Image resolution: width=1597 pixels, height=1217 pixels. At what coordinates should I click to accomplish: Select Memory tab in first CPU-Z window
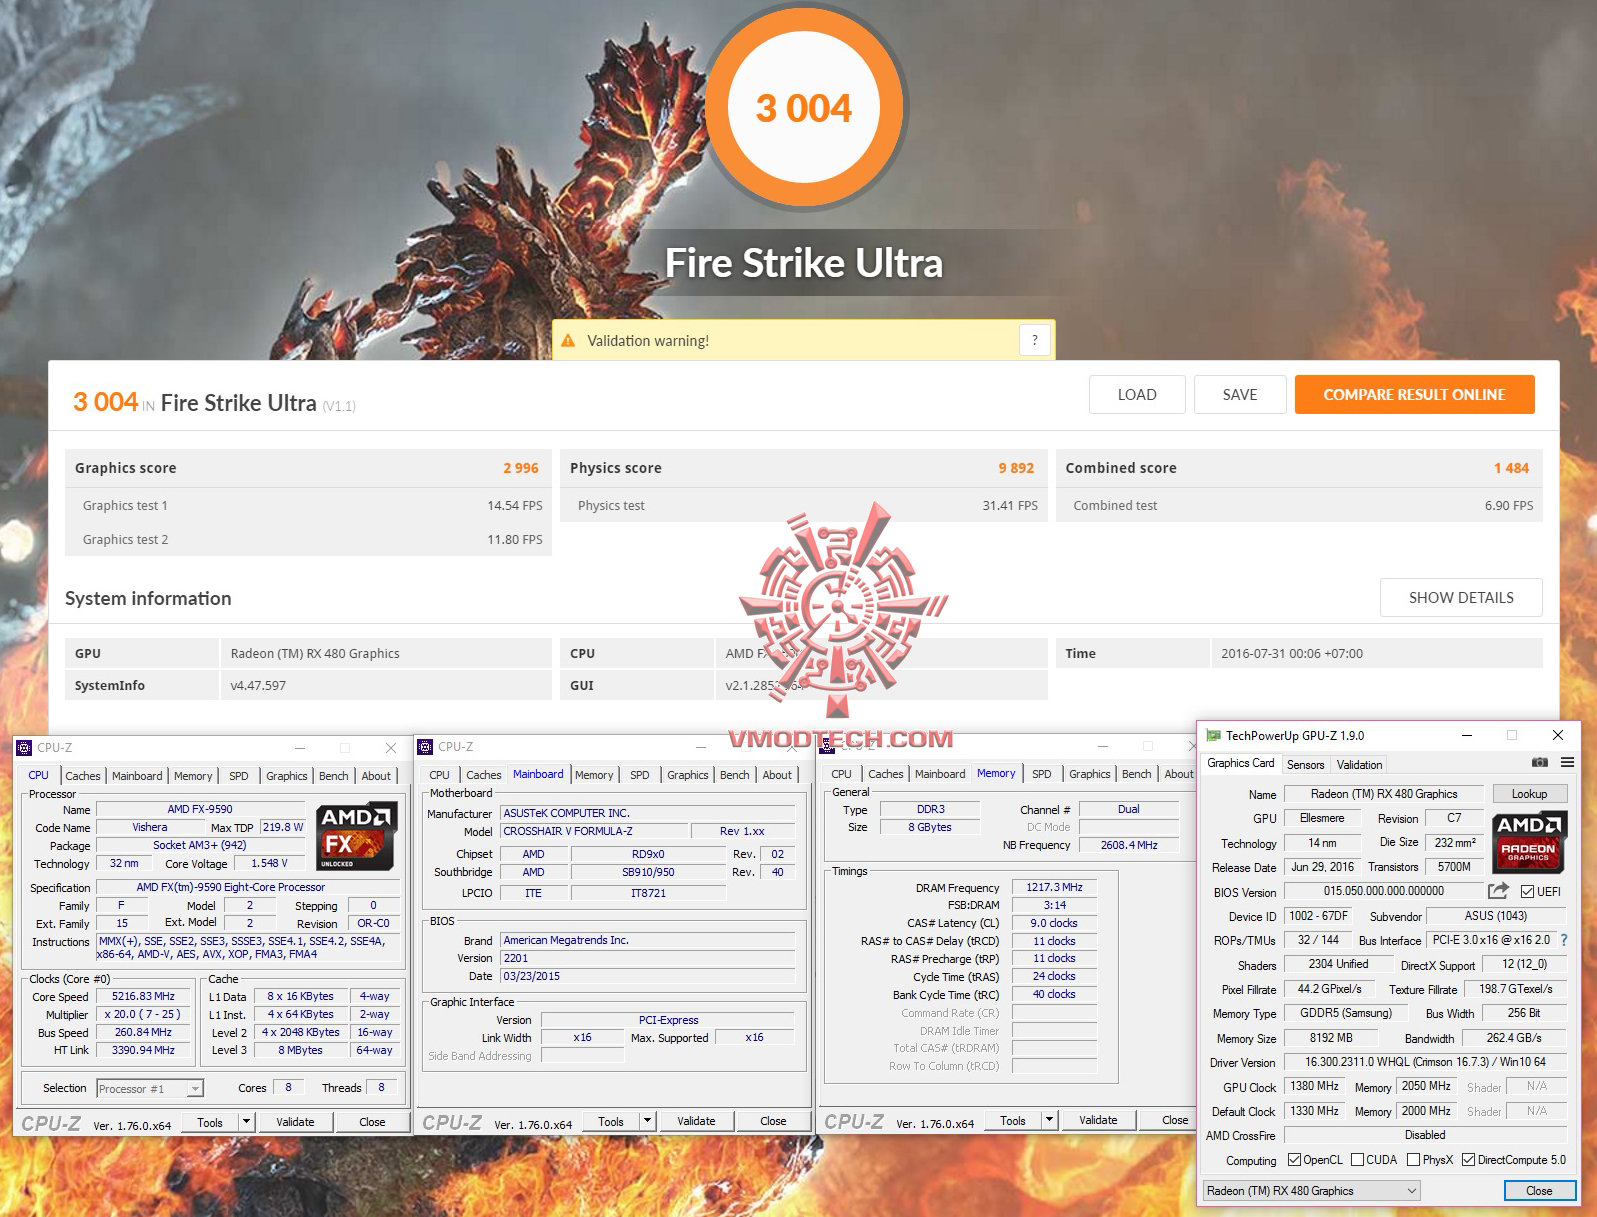point(193,776)
